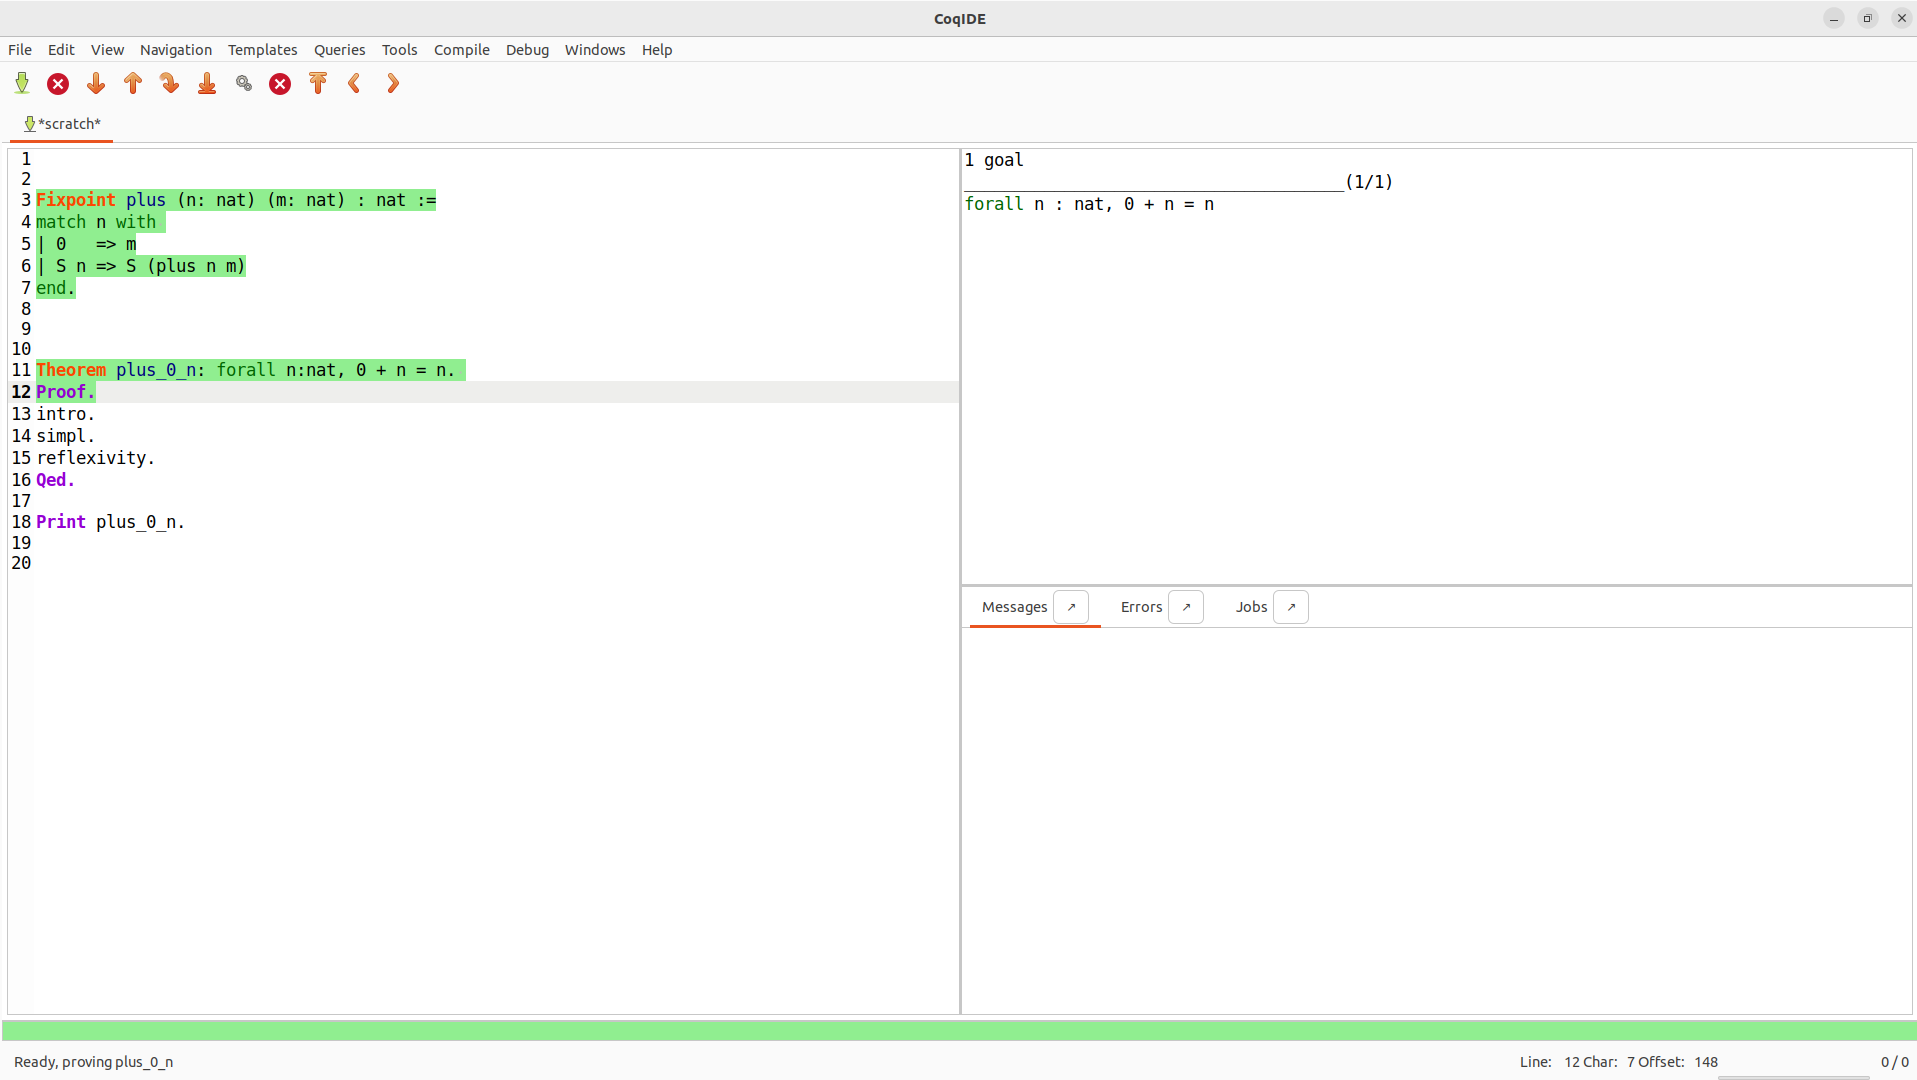
Task: Click the Next occurrence right chevron
Action: coord(393,84)
